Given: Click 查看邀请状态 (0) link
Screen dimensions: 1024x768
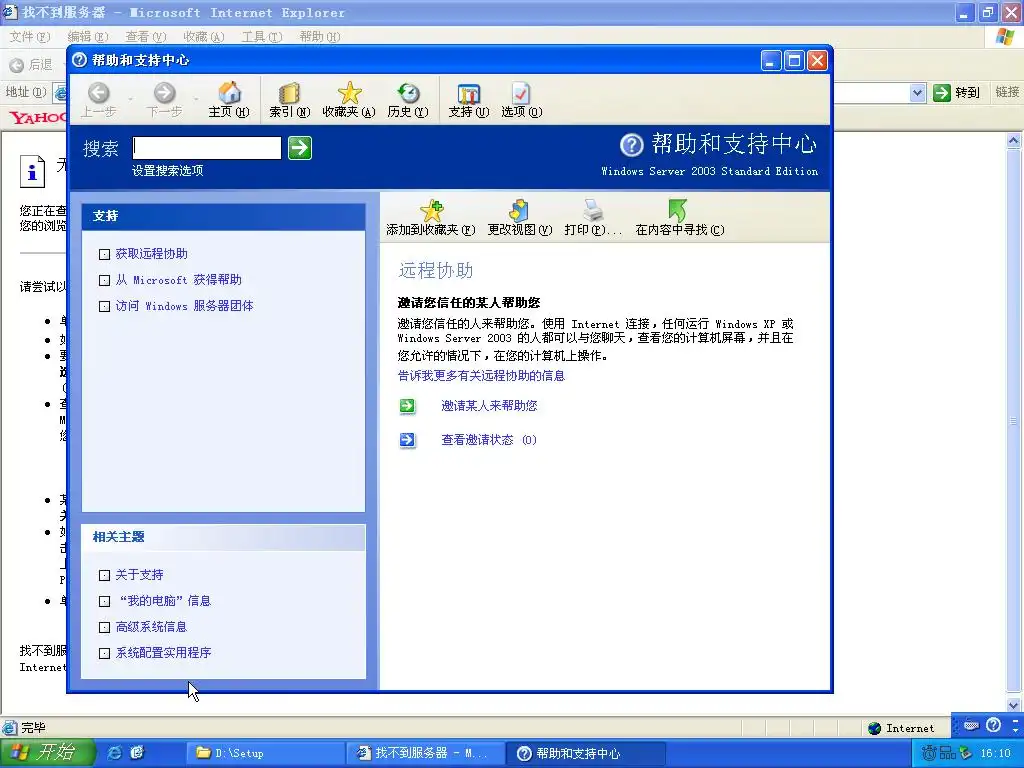Looking at the screenshot, I should (x=488, y=440).
